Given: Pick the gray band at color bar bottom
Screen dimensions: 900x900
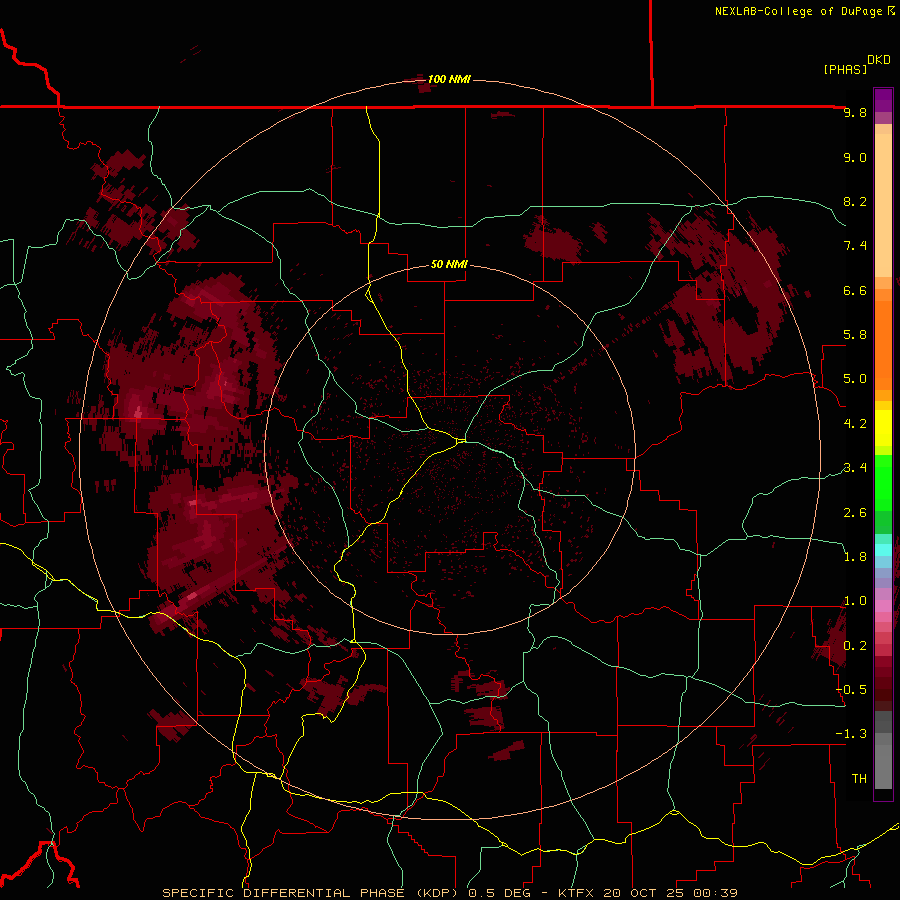Looking at the screenshot, I should tap(883, 761).
